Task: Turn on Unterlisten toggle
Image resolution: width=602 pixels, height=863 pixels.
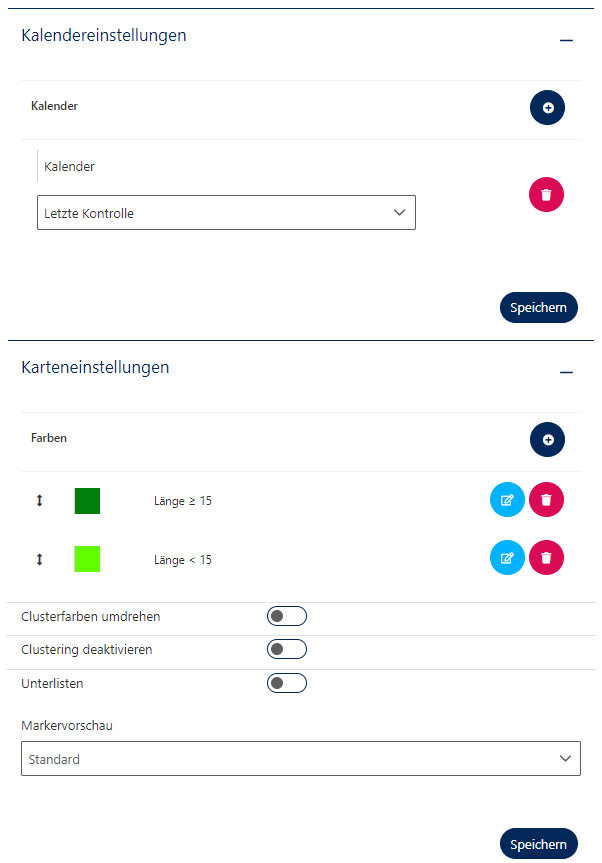Action: (x=286, y=683)
